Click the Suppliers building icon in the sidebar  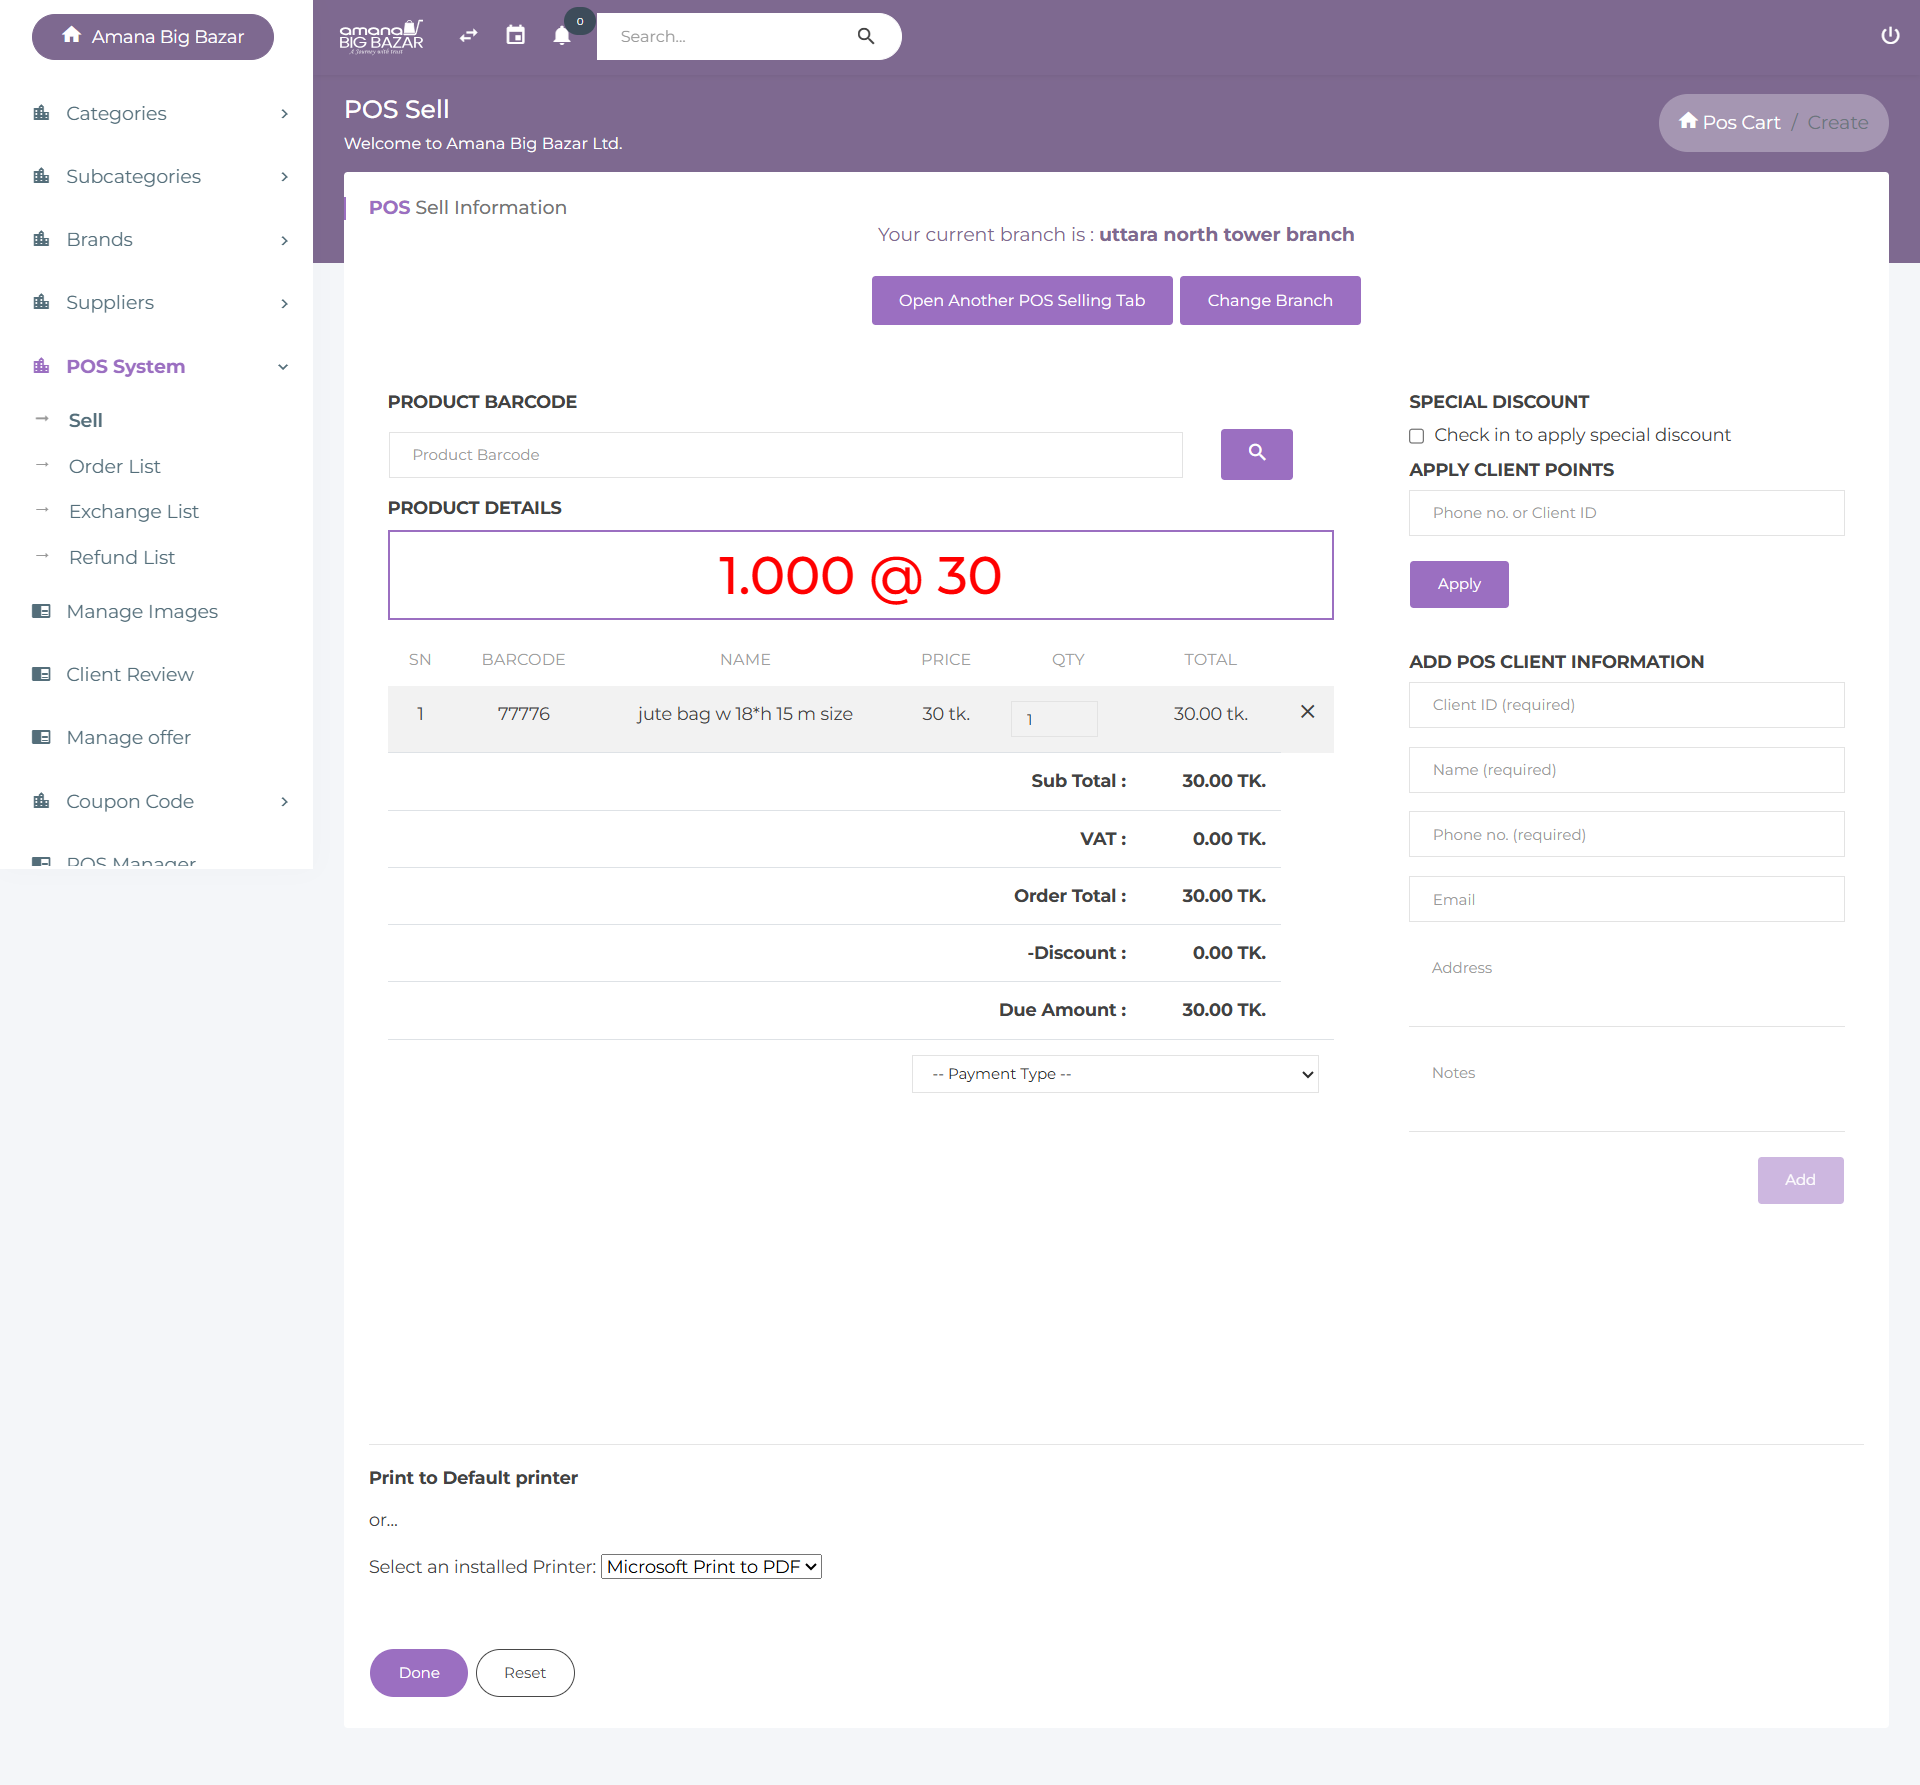41,302
